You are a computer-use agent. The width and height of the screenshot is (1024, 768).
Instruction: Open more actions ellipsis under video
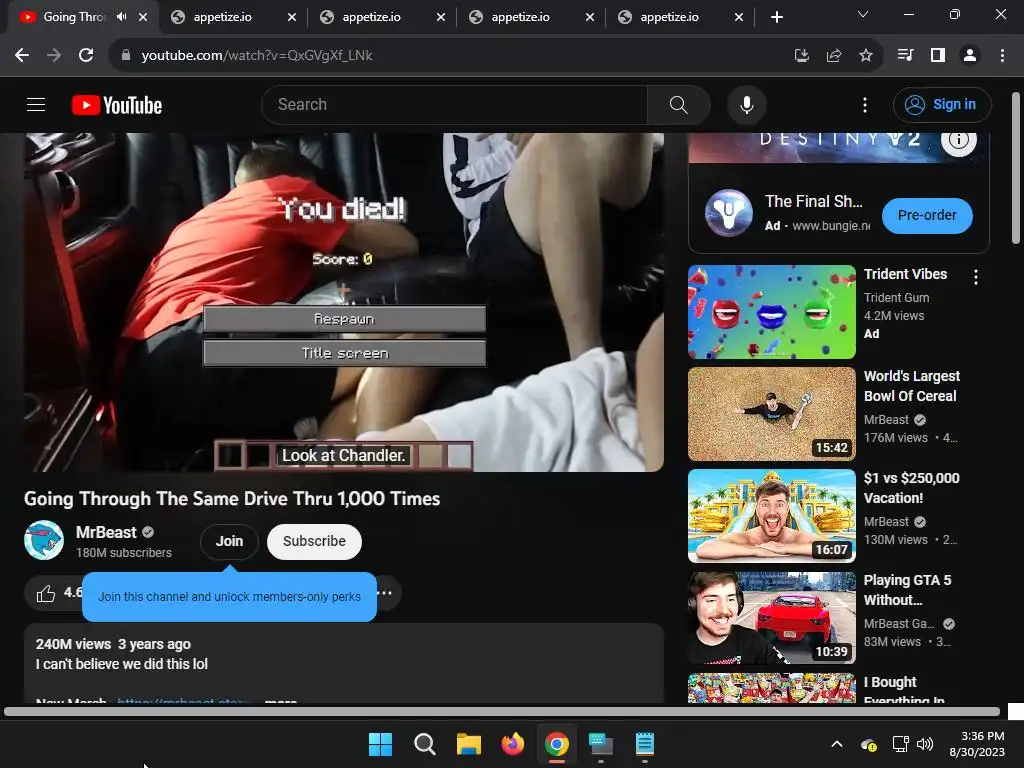pos(385,593)
